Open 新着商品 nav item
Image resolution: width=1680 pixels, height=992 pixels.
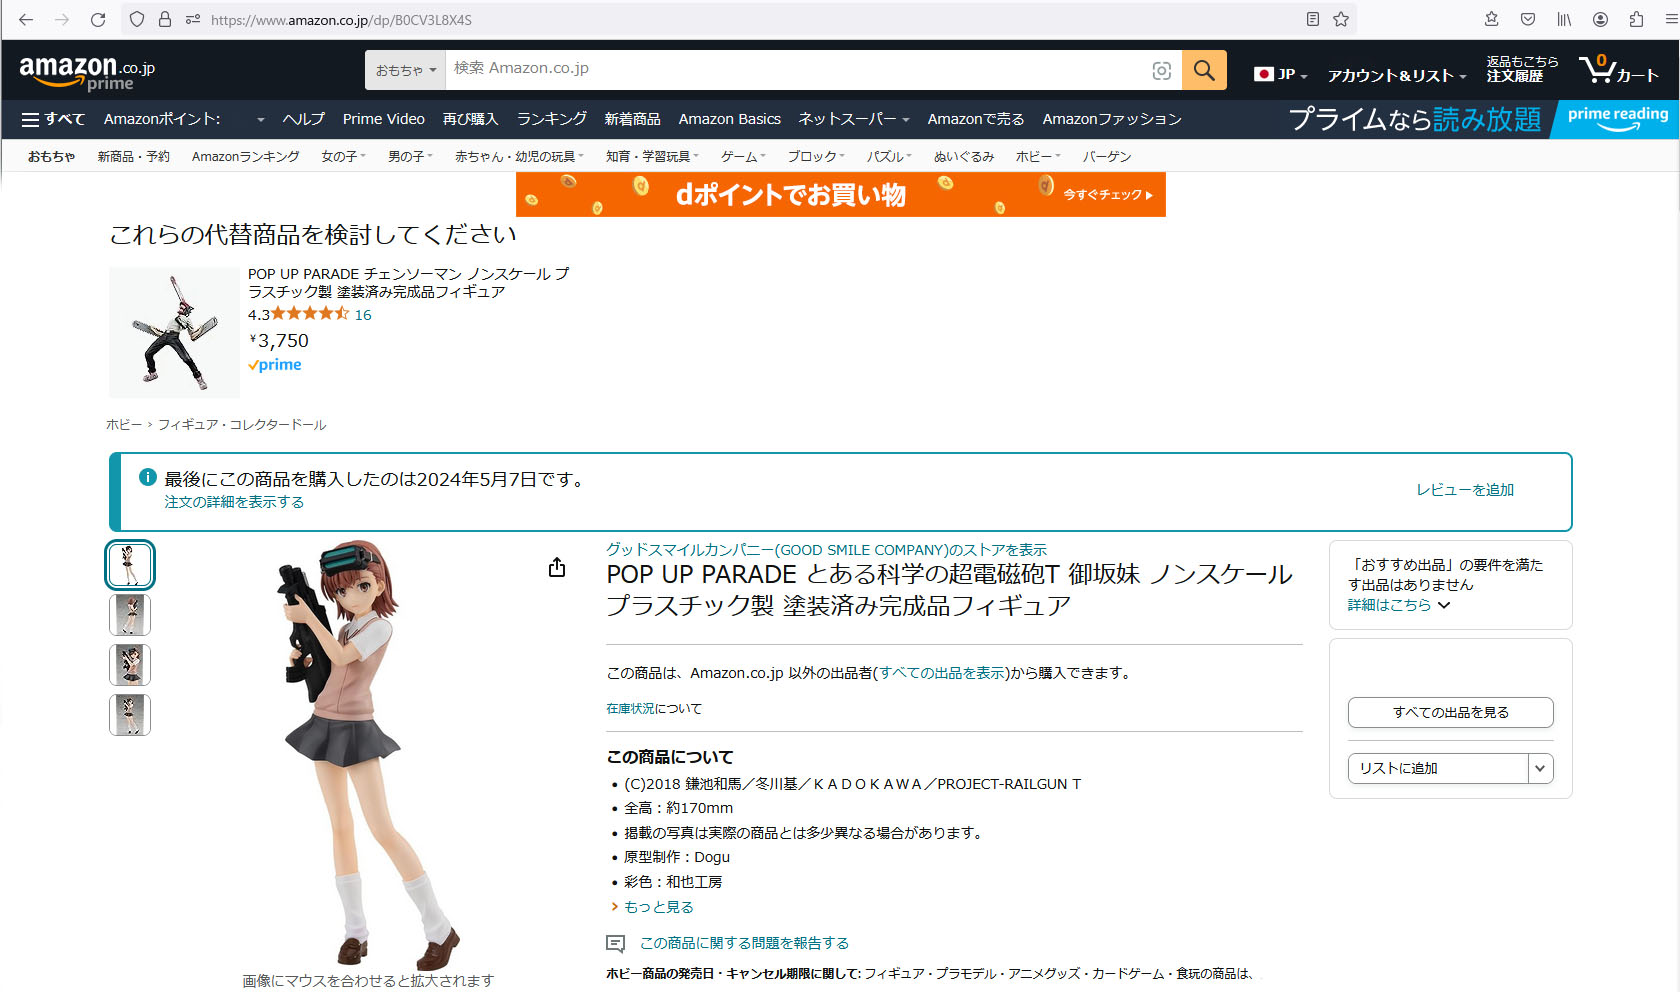pyautogui.click(x=632, y=119)
